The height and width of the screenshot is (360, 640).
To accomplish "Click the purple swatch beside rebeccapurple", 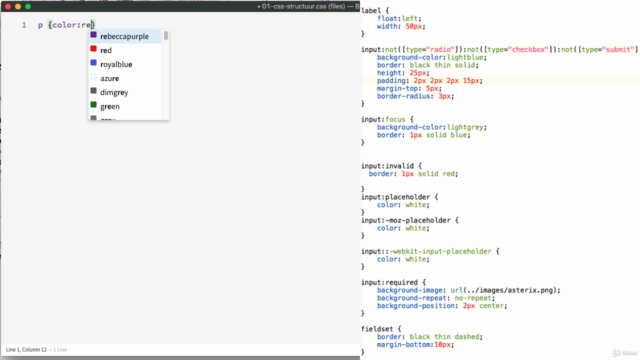I will click(x=93, y=35).
